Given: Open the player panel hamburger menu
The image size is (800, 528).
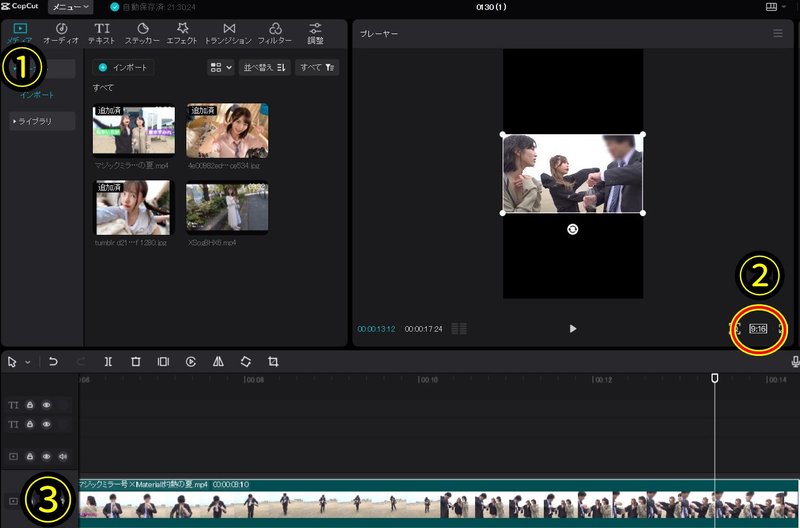Looking at the screenshot, I should [x=778, y=33].
